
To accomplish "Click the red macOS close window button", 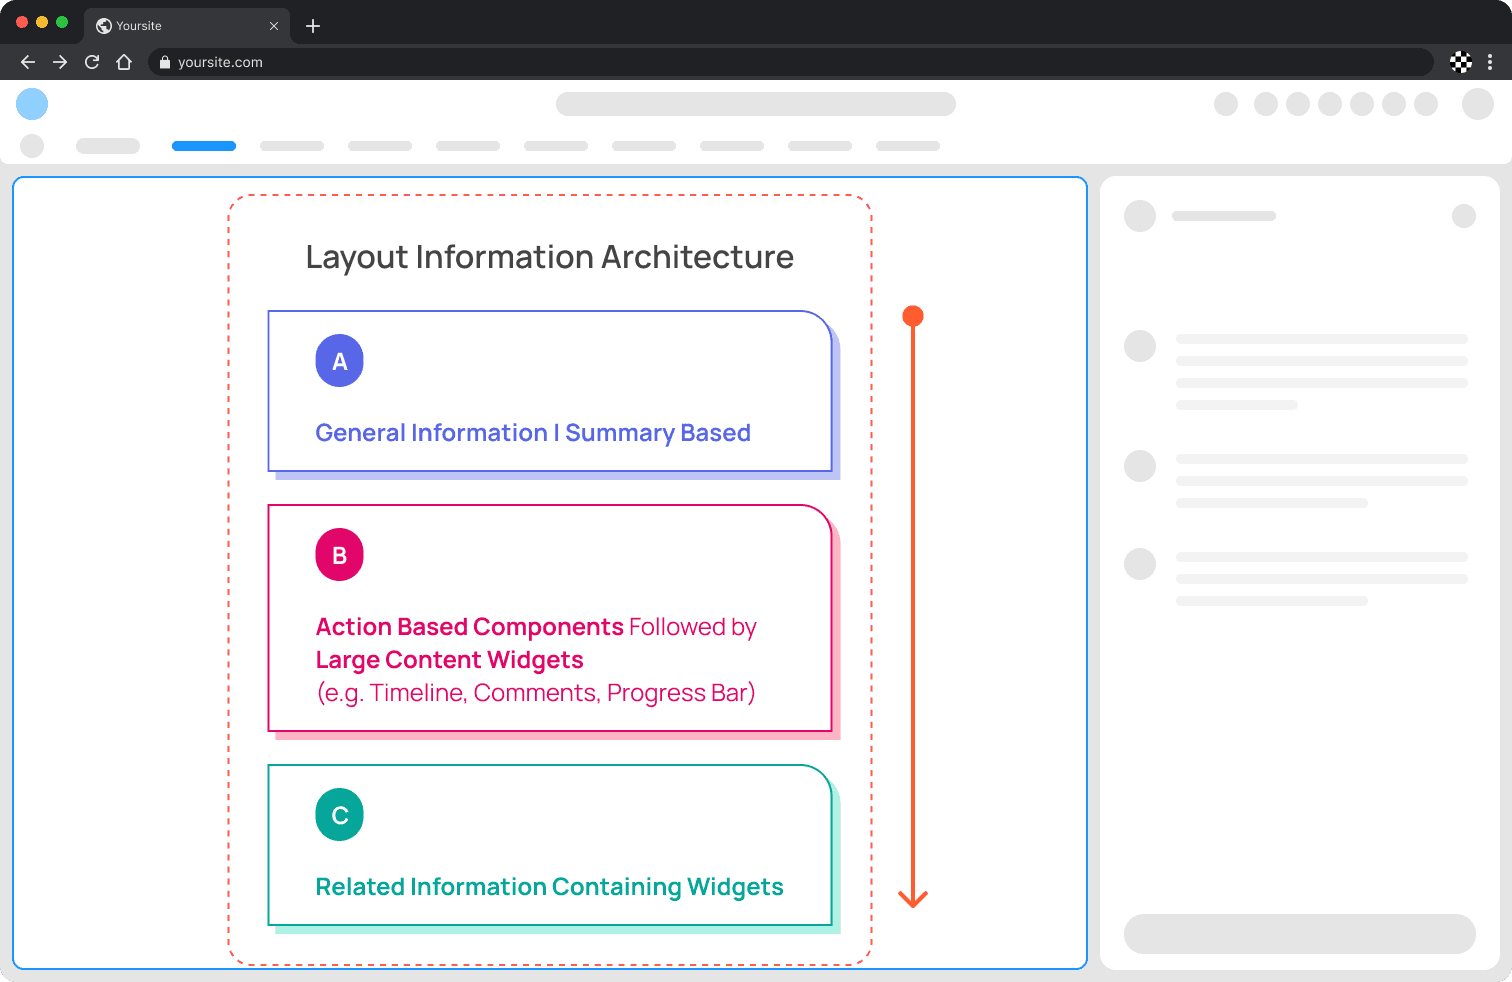I will point(22,22).
